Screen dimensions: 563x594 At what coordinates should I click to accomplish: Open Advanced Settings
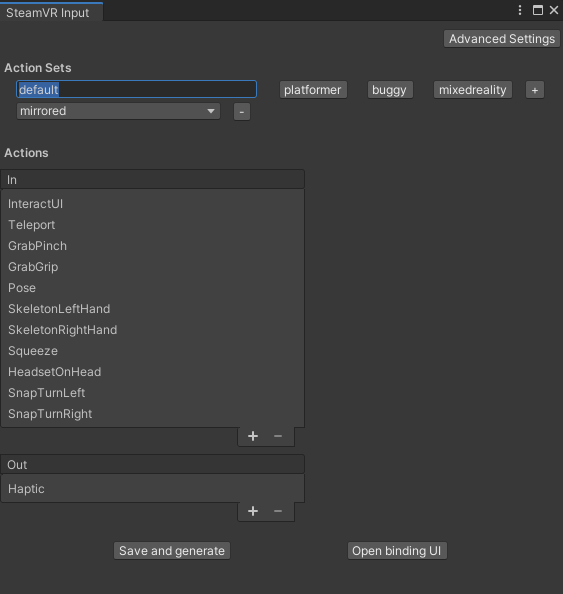coord(502,39)
